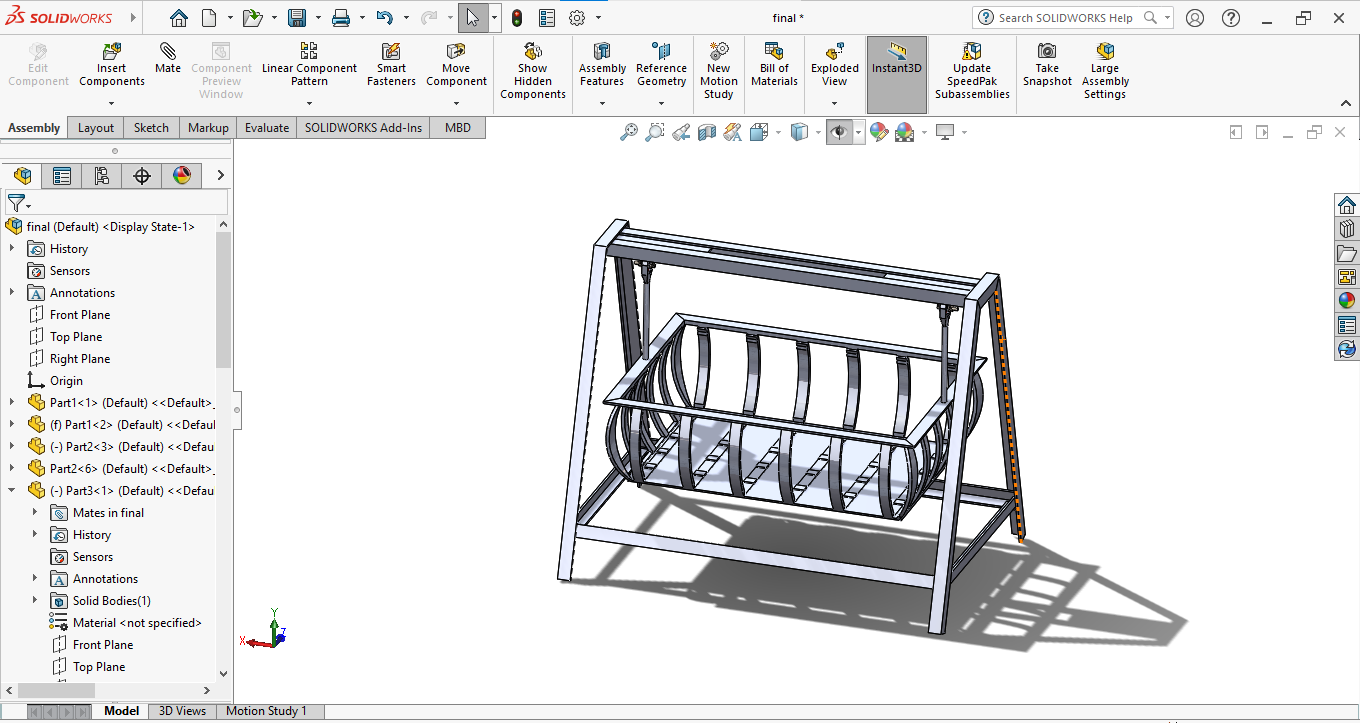1360x723 pixels.
Task: Click Update SpeedPak Subassemblies button
Action: 972,71
